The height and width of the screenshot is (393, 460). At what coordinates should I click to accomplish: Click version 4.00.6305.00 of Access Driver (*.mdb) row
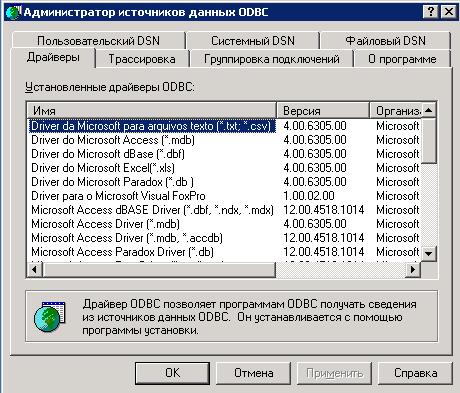click(315, 224)
